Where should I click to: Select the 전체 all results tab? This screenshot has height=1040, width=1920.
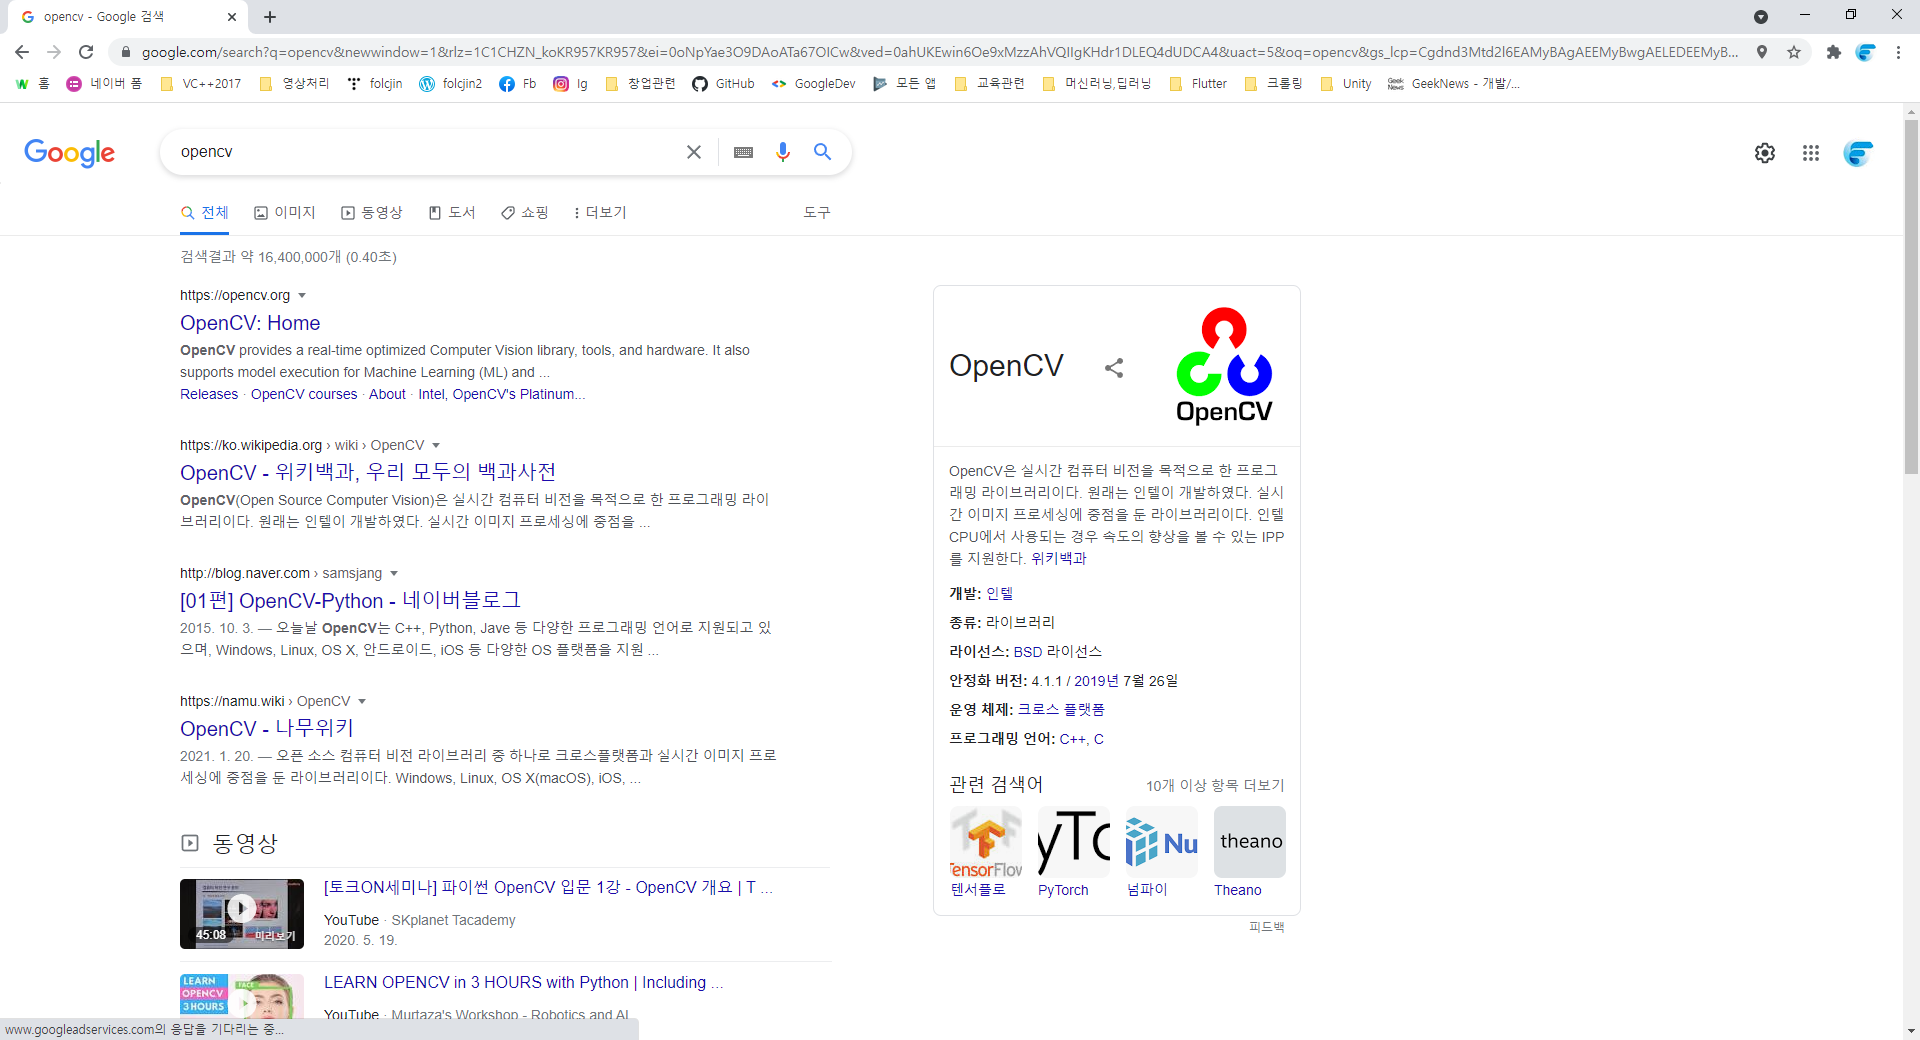(x=205, y=213)
